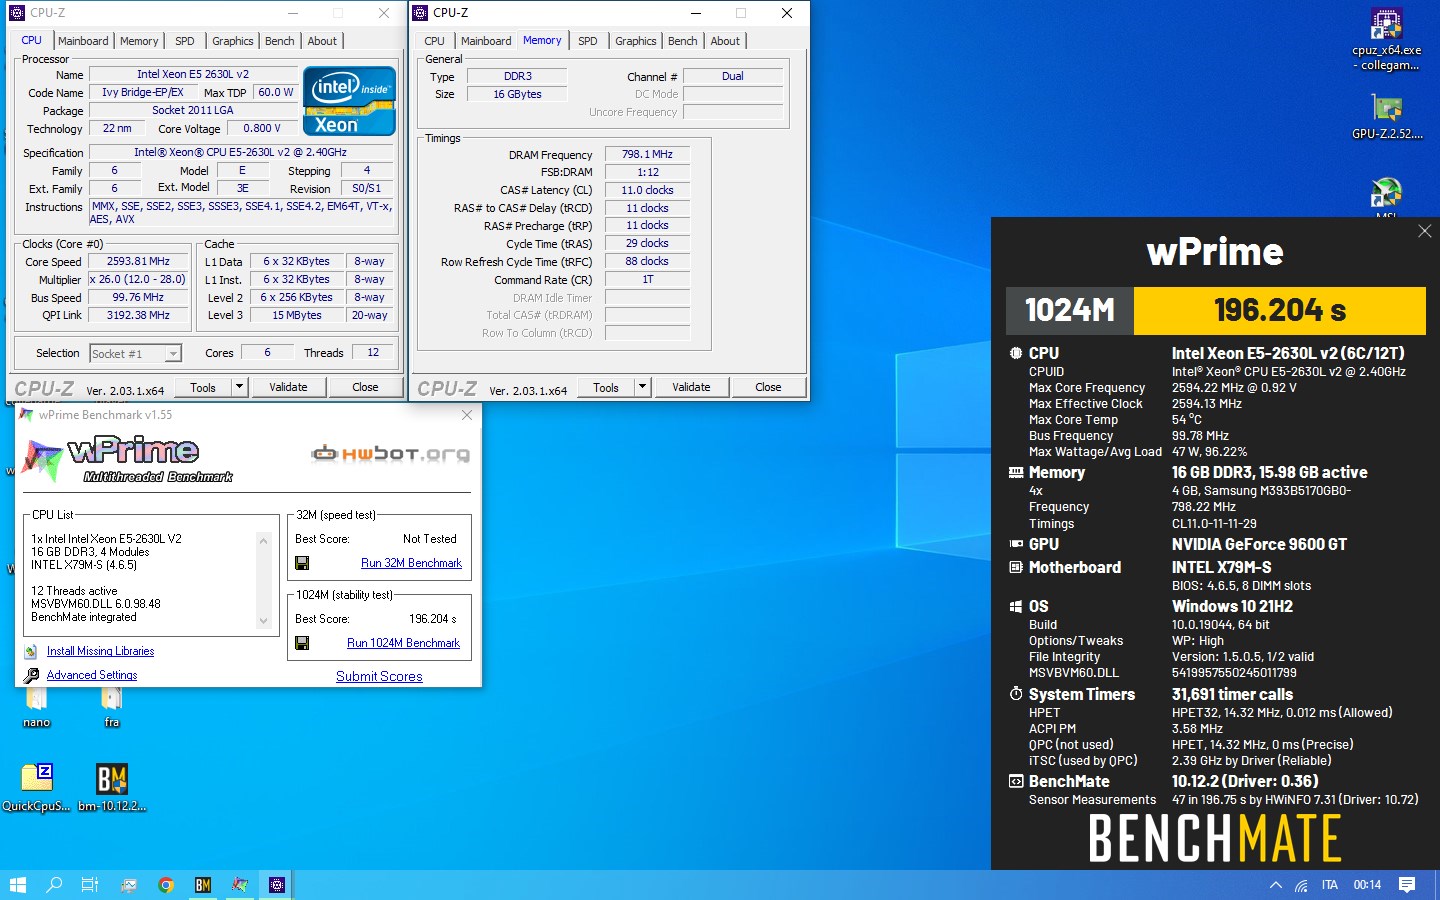Switch to wPrime on taskbar
Image resolution: width=1440 pixels, height=900 pixels.
coord(240,885)
